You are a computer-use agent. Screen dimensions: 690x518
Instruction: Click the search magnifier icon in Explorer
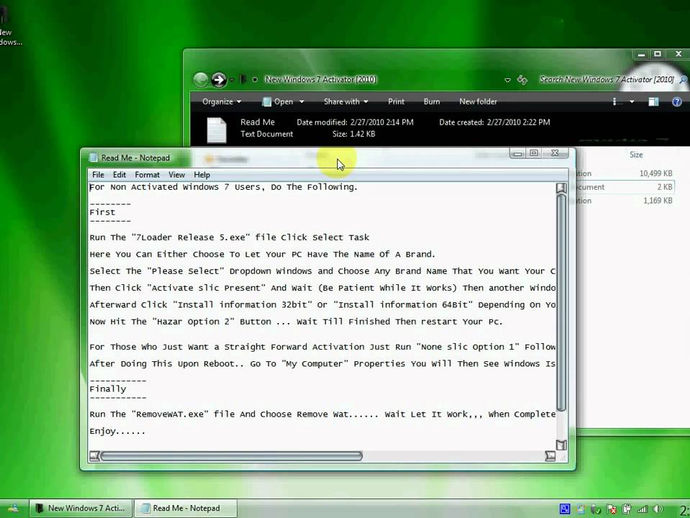click(x=683, y=80)
